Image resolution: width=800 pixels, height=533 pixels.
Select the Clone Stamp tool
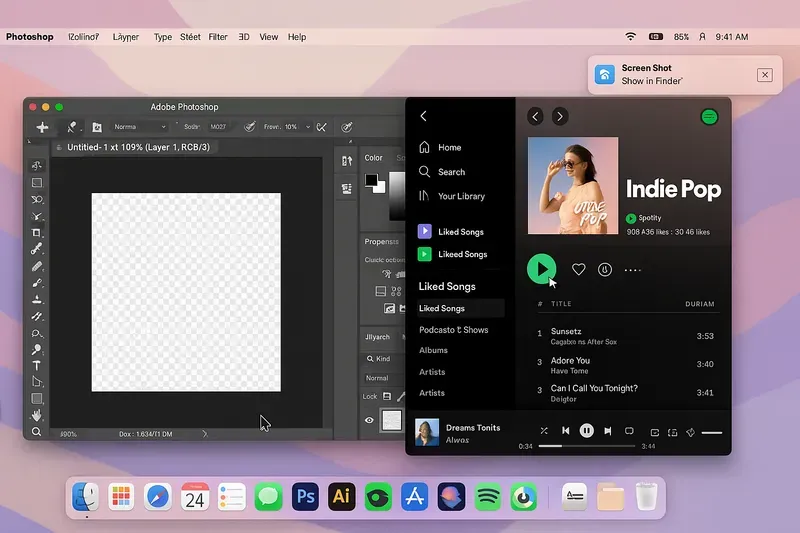[37, 299]
